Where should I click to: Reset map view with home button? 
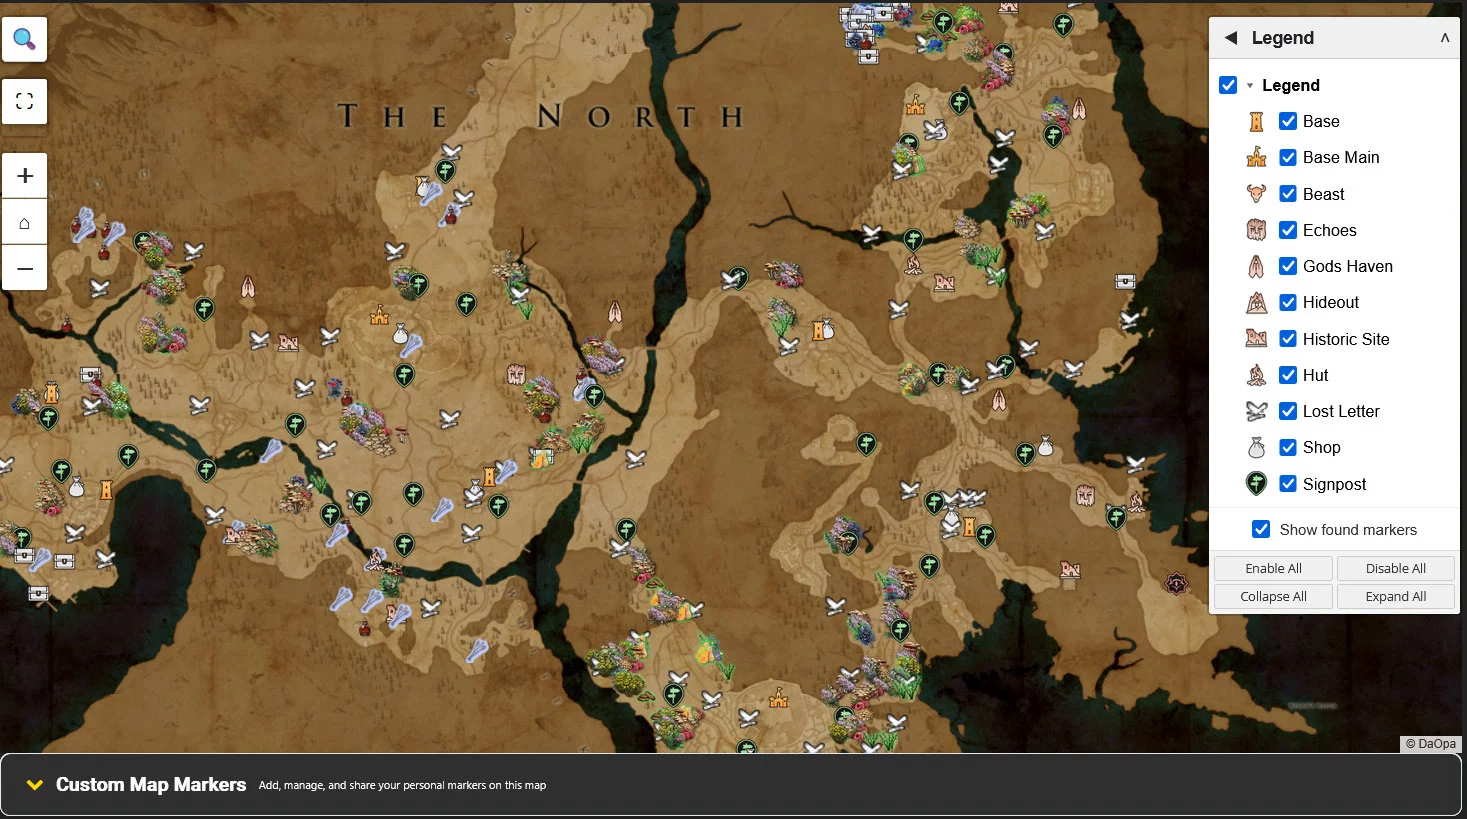25,222
